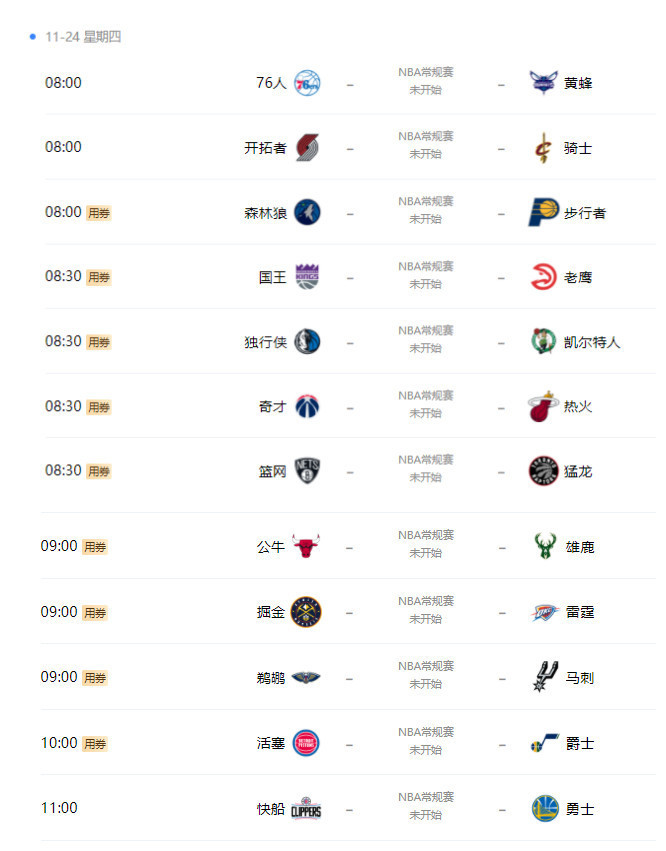The image size is (666, 851).
Task: Click the Timberwolves team logo
Action: click(307, 212)
